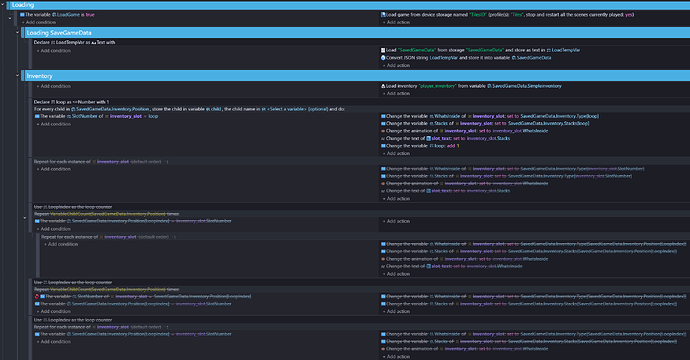Select the Loading group title
Image resolution: width=690 pixels, height=360 pixels.
[x=23, y=5]
